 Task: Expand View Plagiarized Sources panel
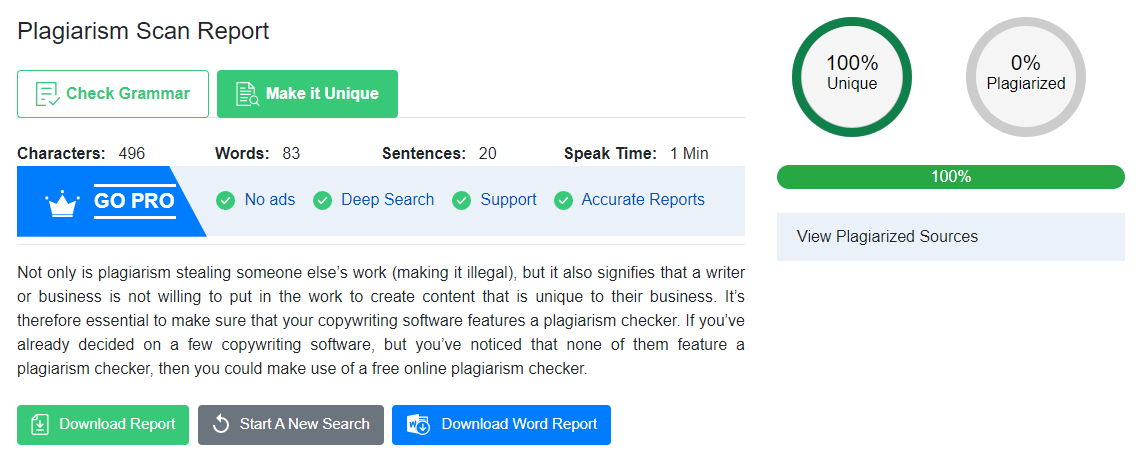pos(950,237)
